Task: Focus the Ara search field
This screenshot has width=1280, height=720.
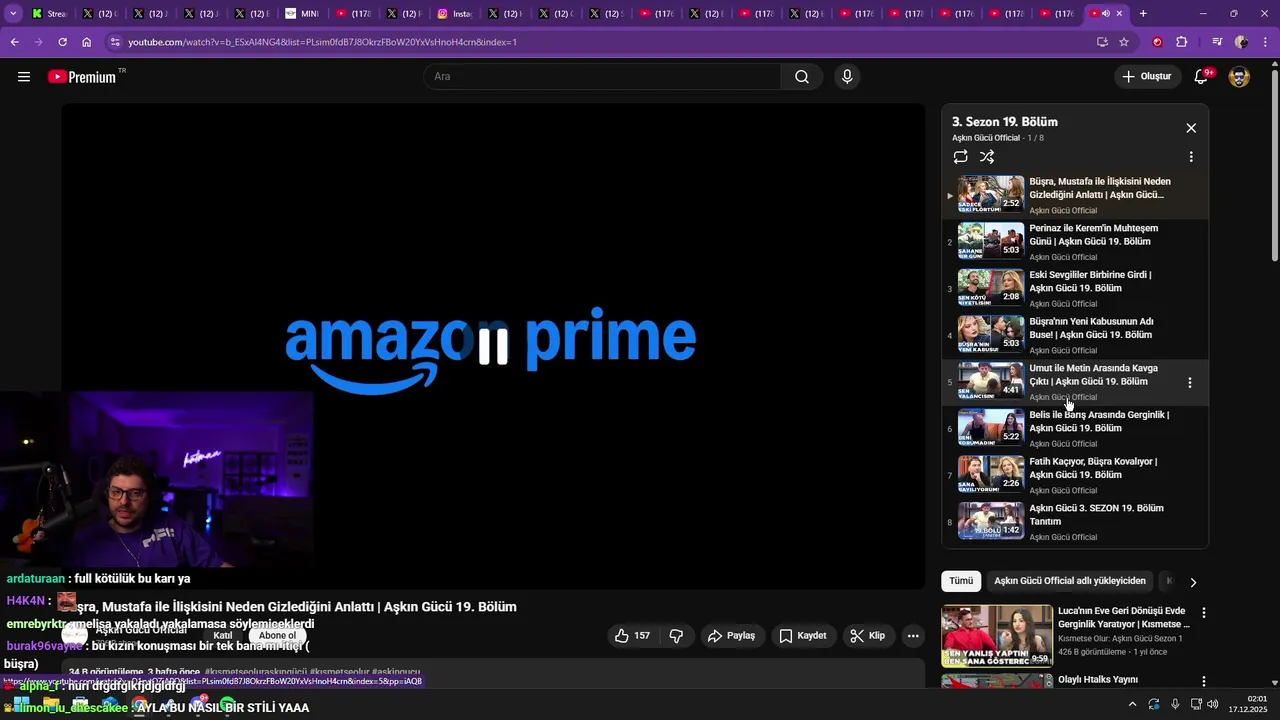Action: tap(603, 77)
